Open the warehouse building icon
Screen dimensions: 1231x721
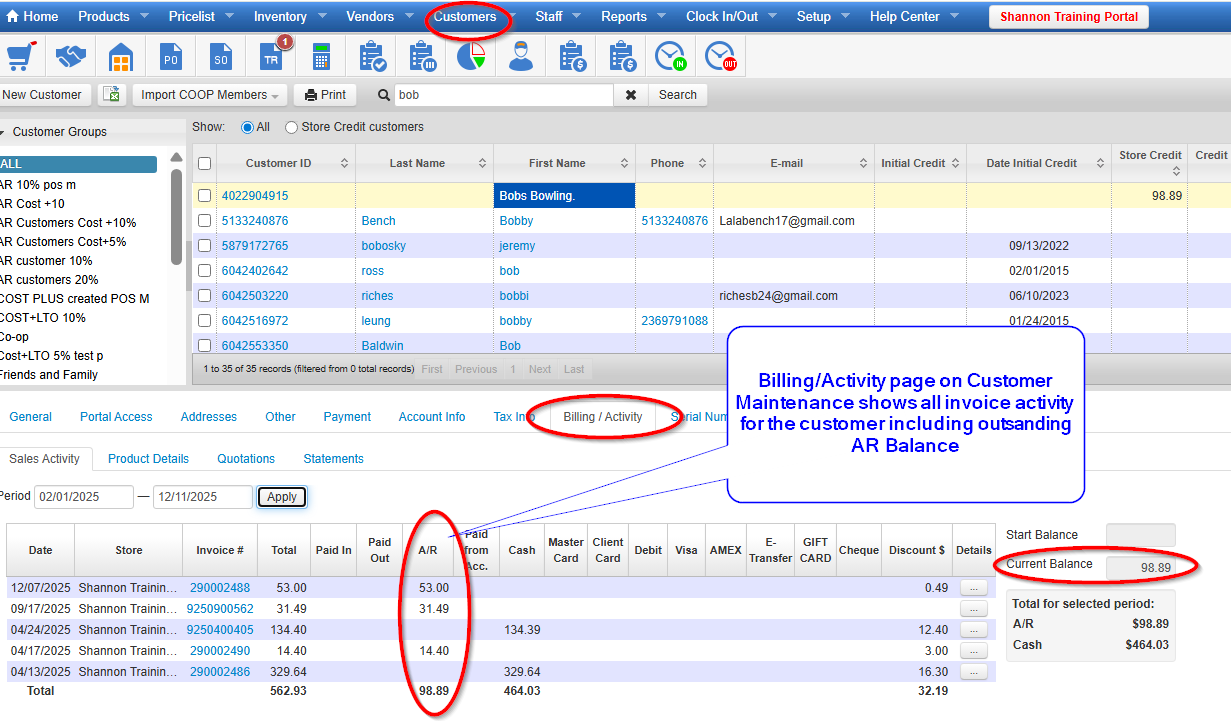[x=121, y=57]
